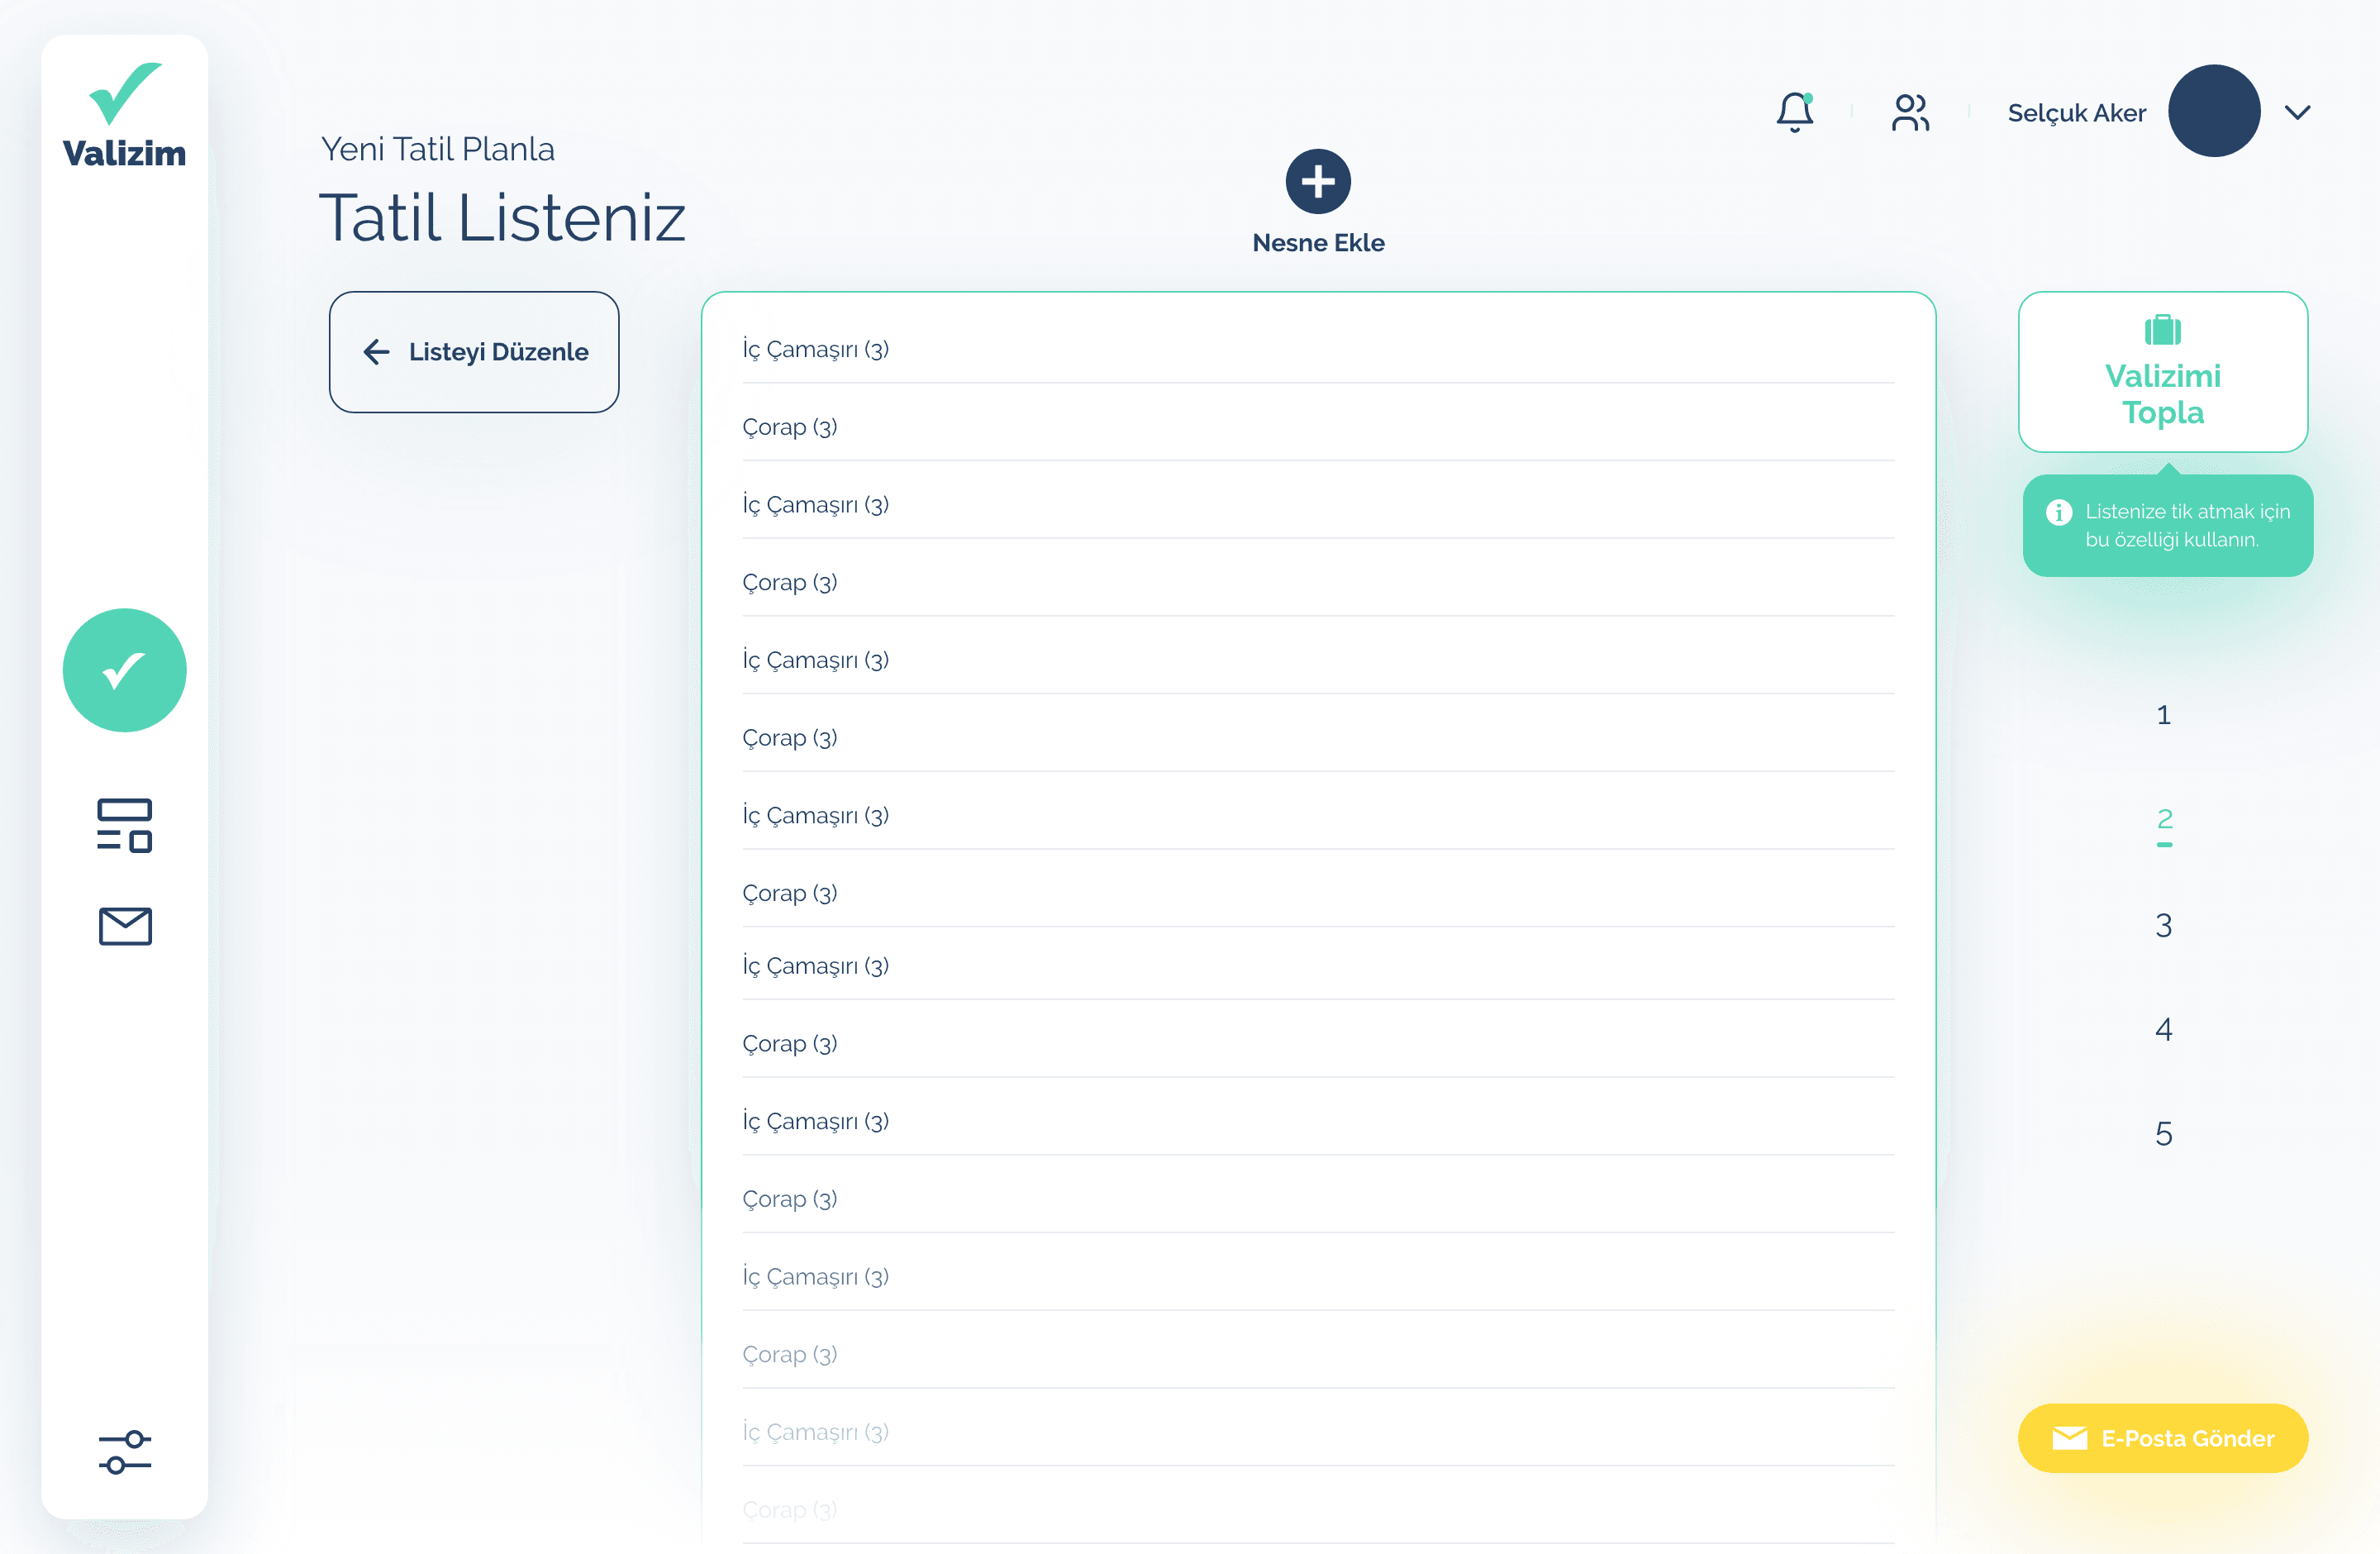Screen dimensions: 2380x1554
Task: Click the Valizimi Topla button
Action: 2163,372
